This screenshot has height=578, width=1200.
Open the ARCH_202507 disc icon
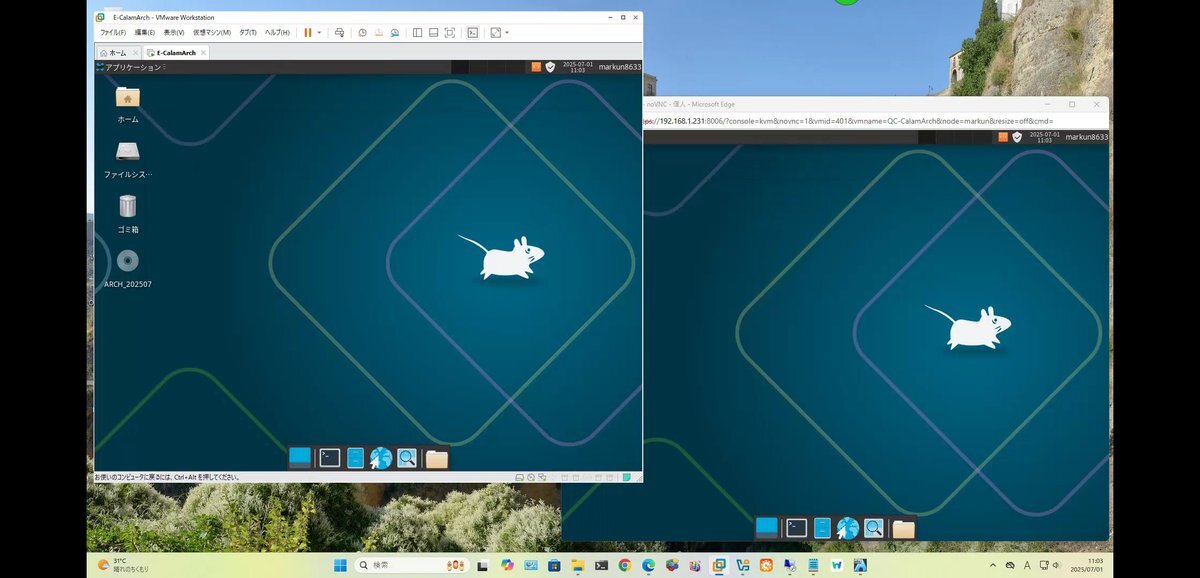127,268
